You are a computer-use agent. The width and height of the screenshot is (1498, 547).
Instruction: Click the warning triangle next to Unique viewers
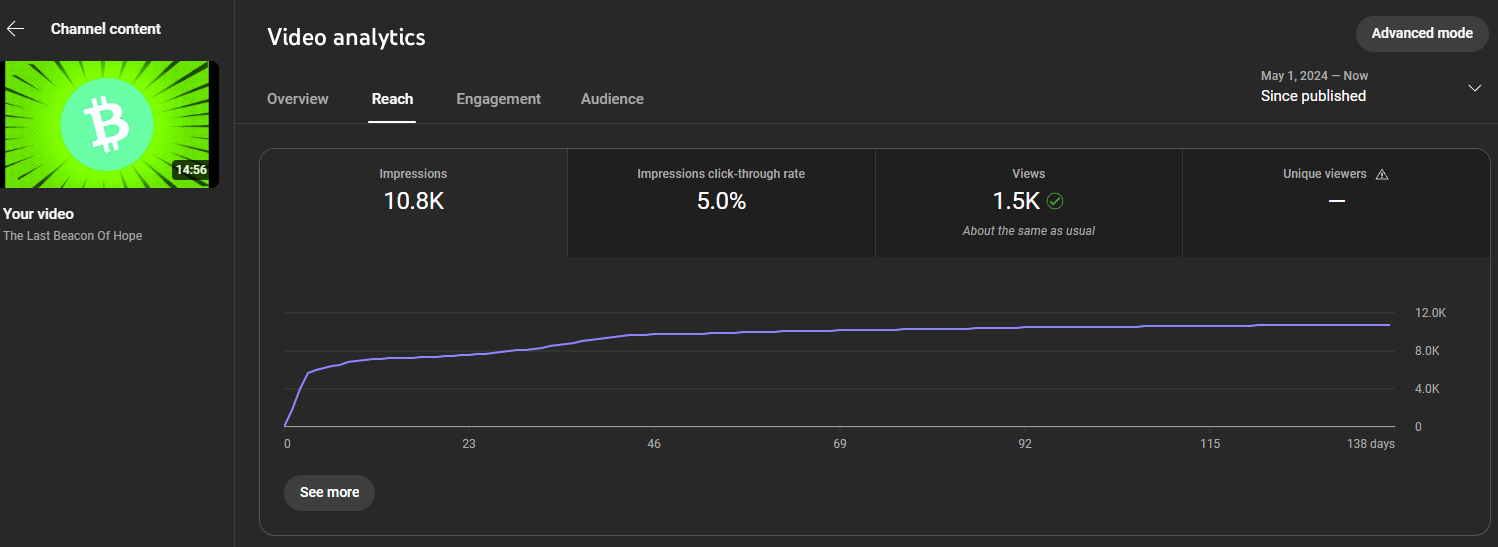1382,174
